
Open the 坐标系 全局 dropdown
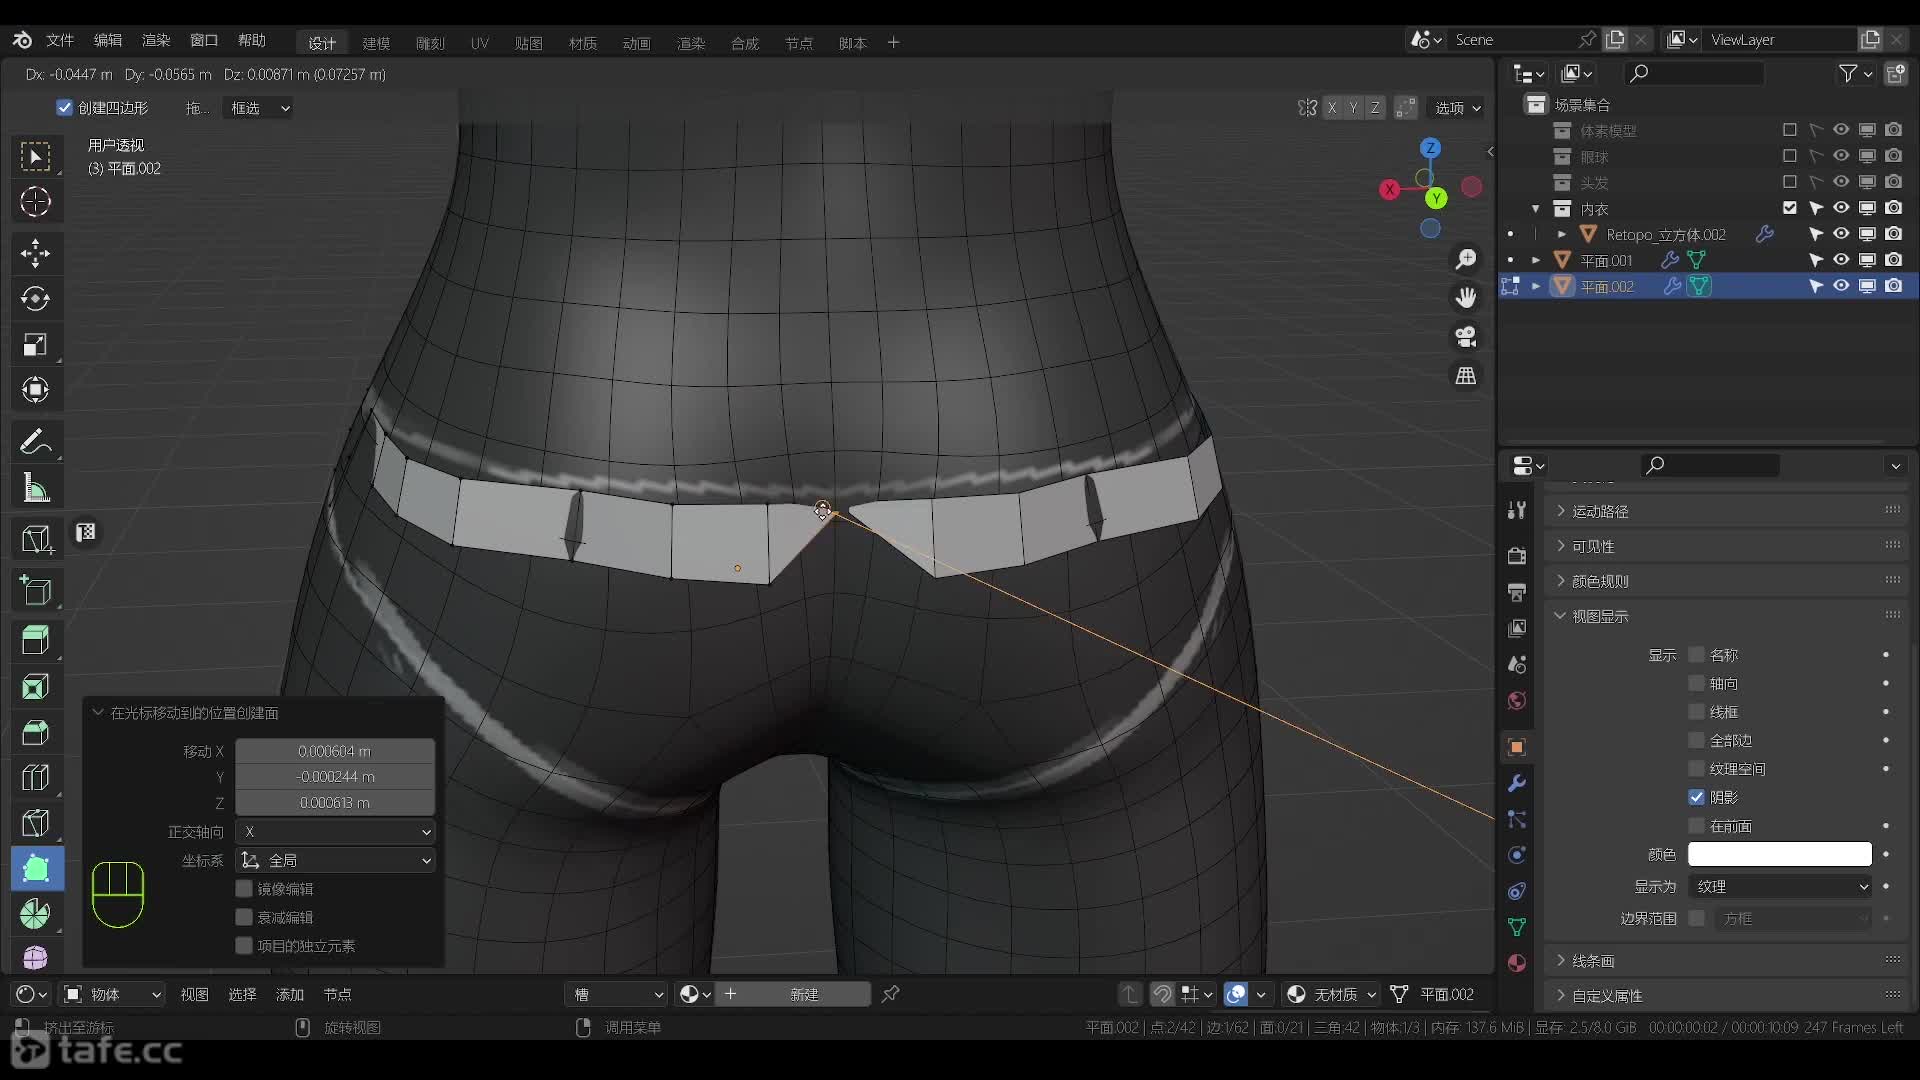pos(336,860)
